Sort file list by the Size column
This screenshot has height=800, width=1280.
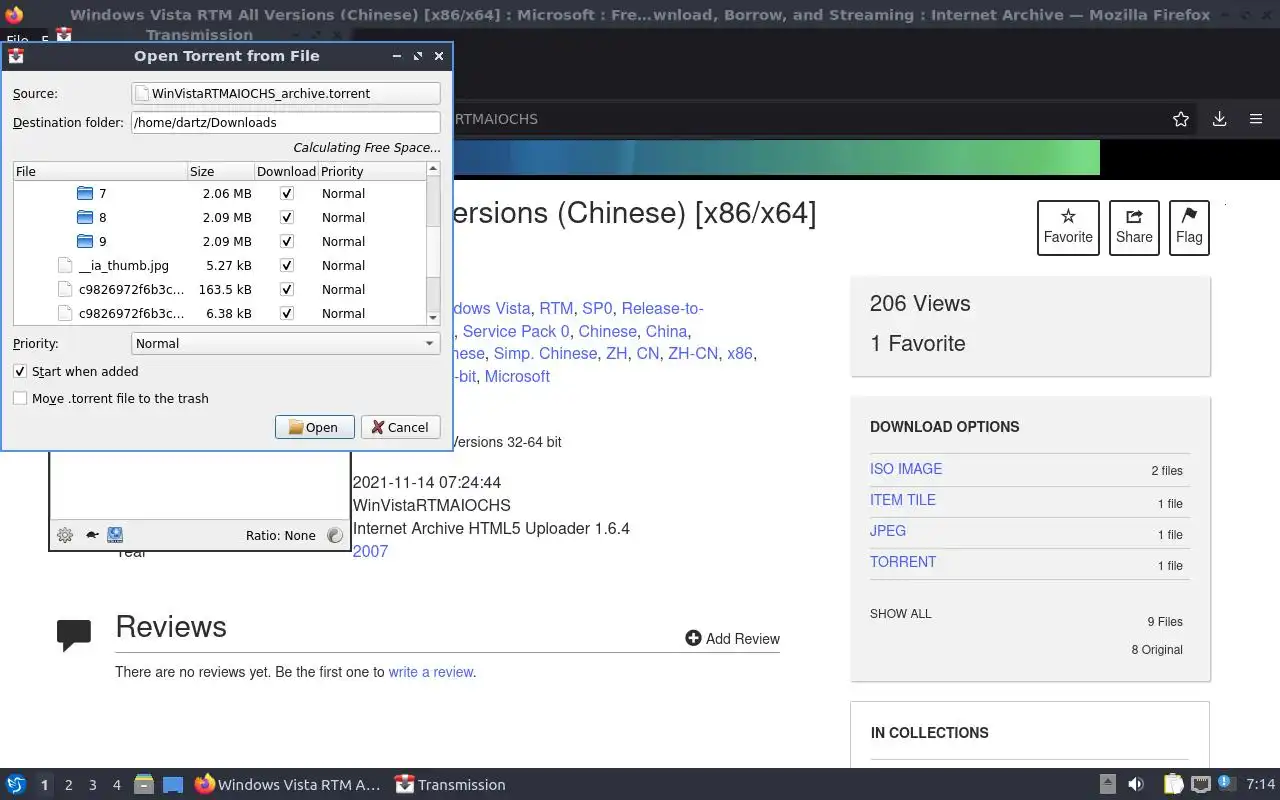pos(221,171)
